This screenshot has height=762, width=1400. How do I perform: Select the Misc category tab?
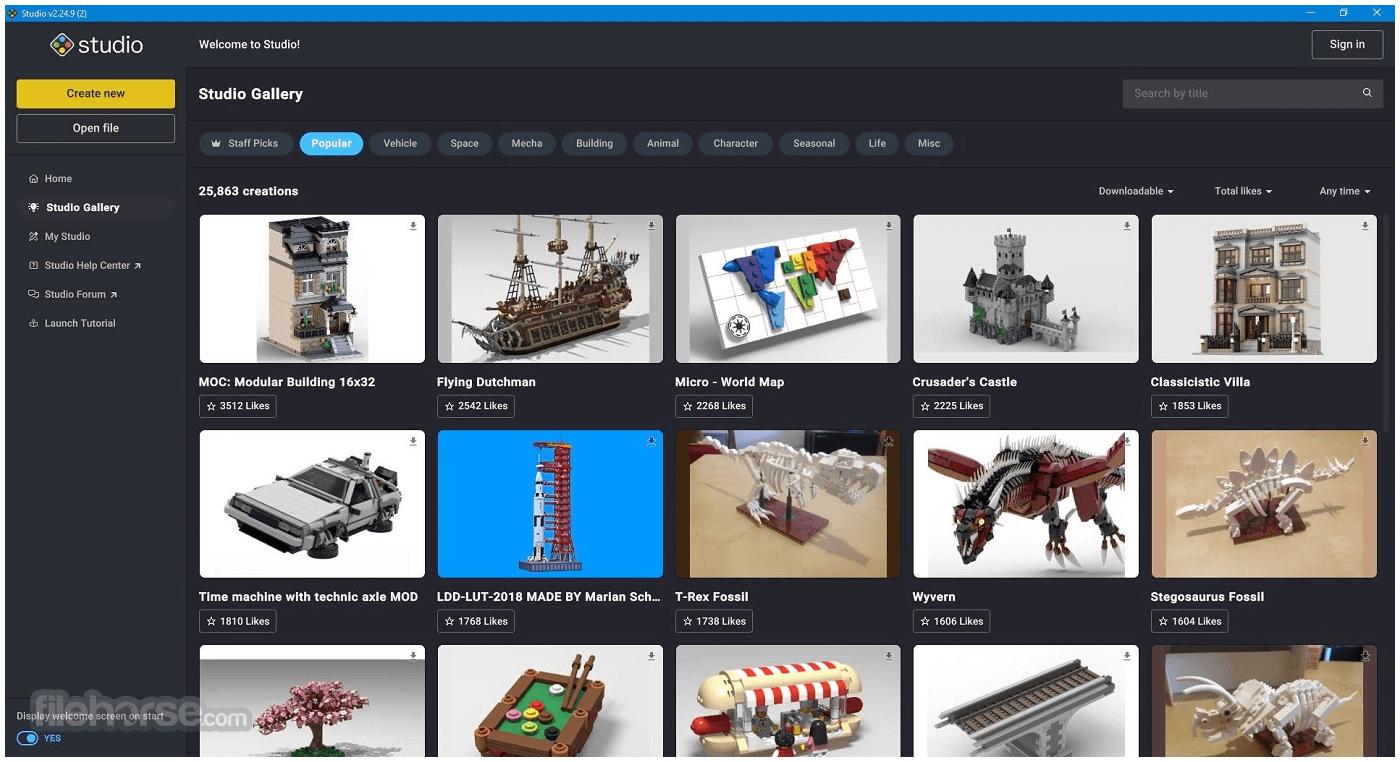pyautogui.click(x=929, y=143)
